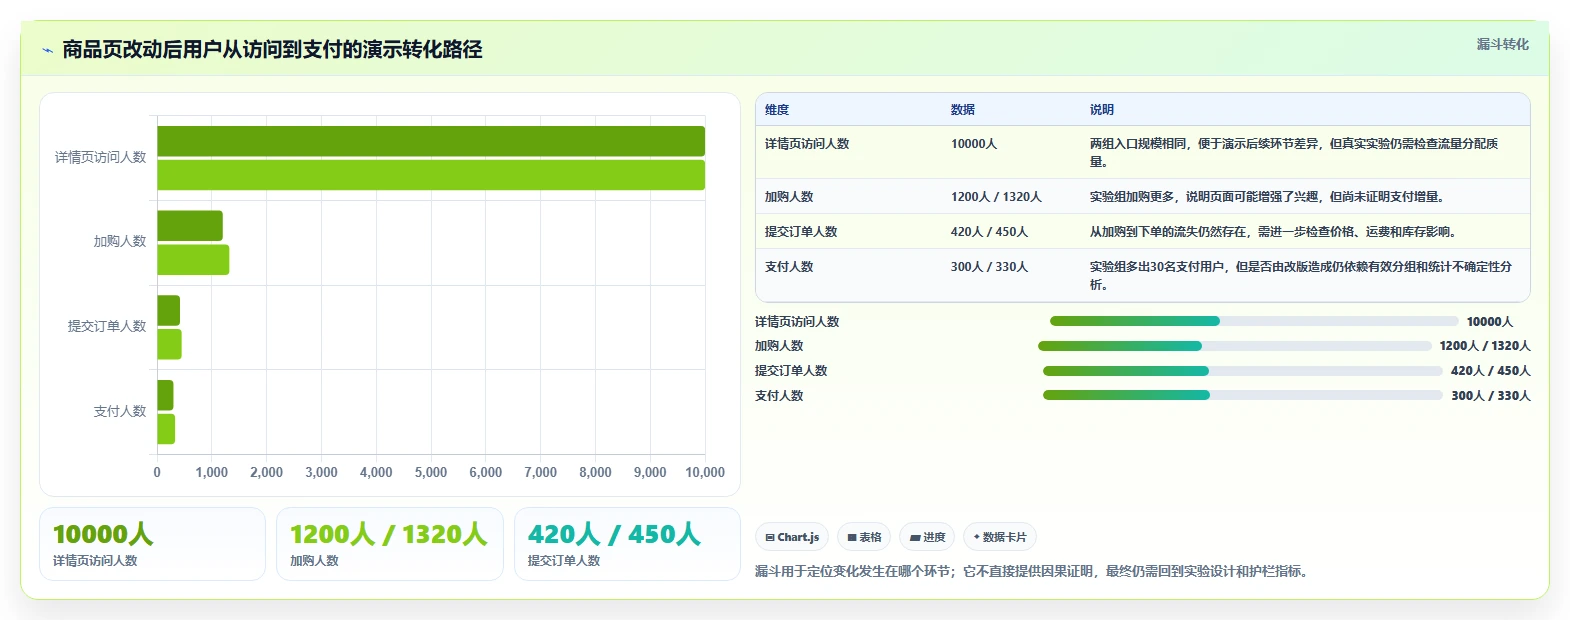Click the 详情页访问人数 progress bar
The height and width of the screenshot is (620, 1570).
pos(1254,321)
